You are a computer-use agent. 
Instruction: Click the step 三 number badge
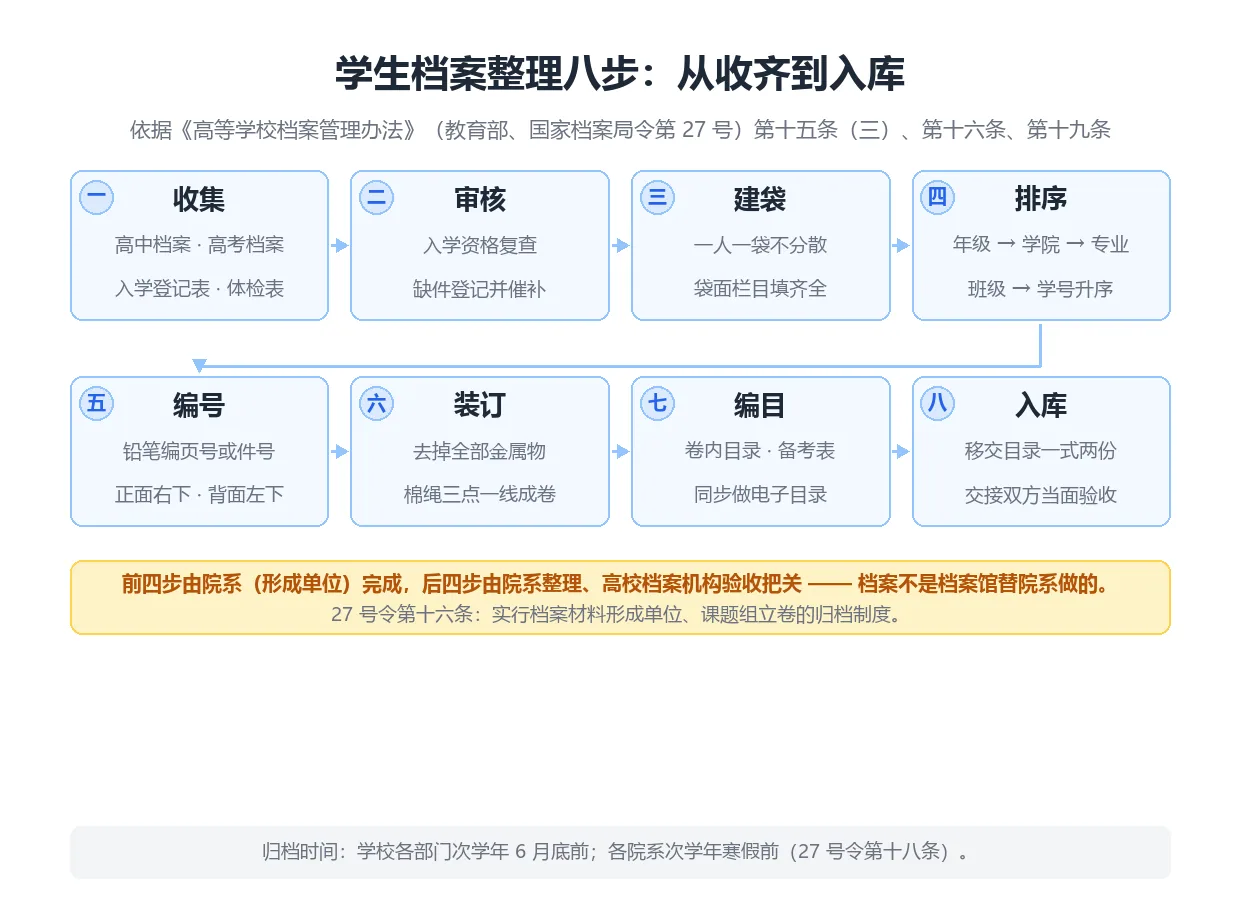(x=657, y=197)
